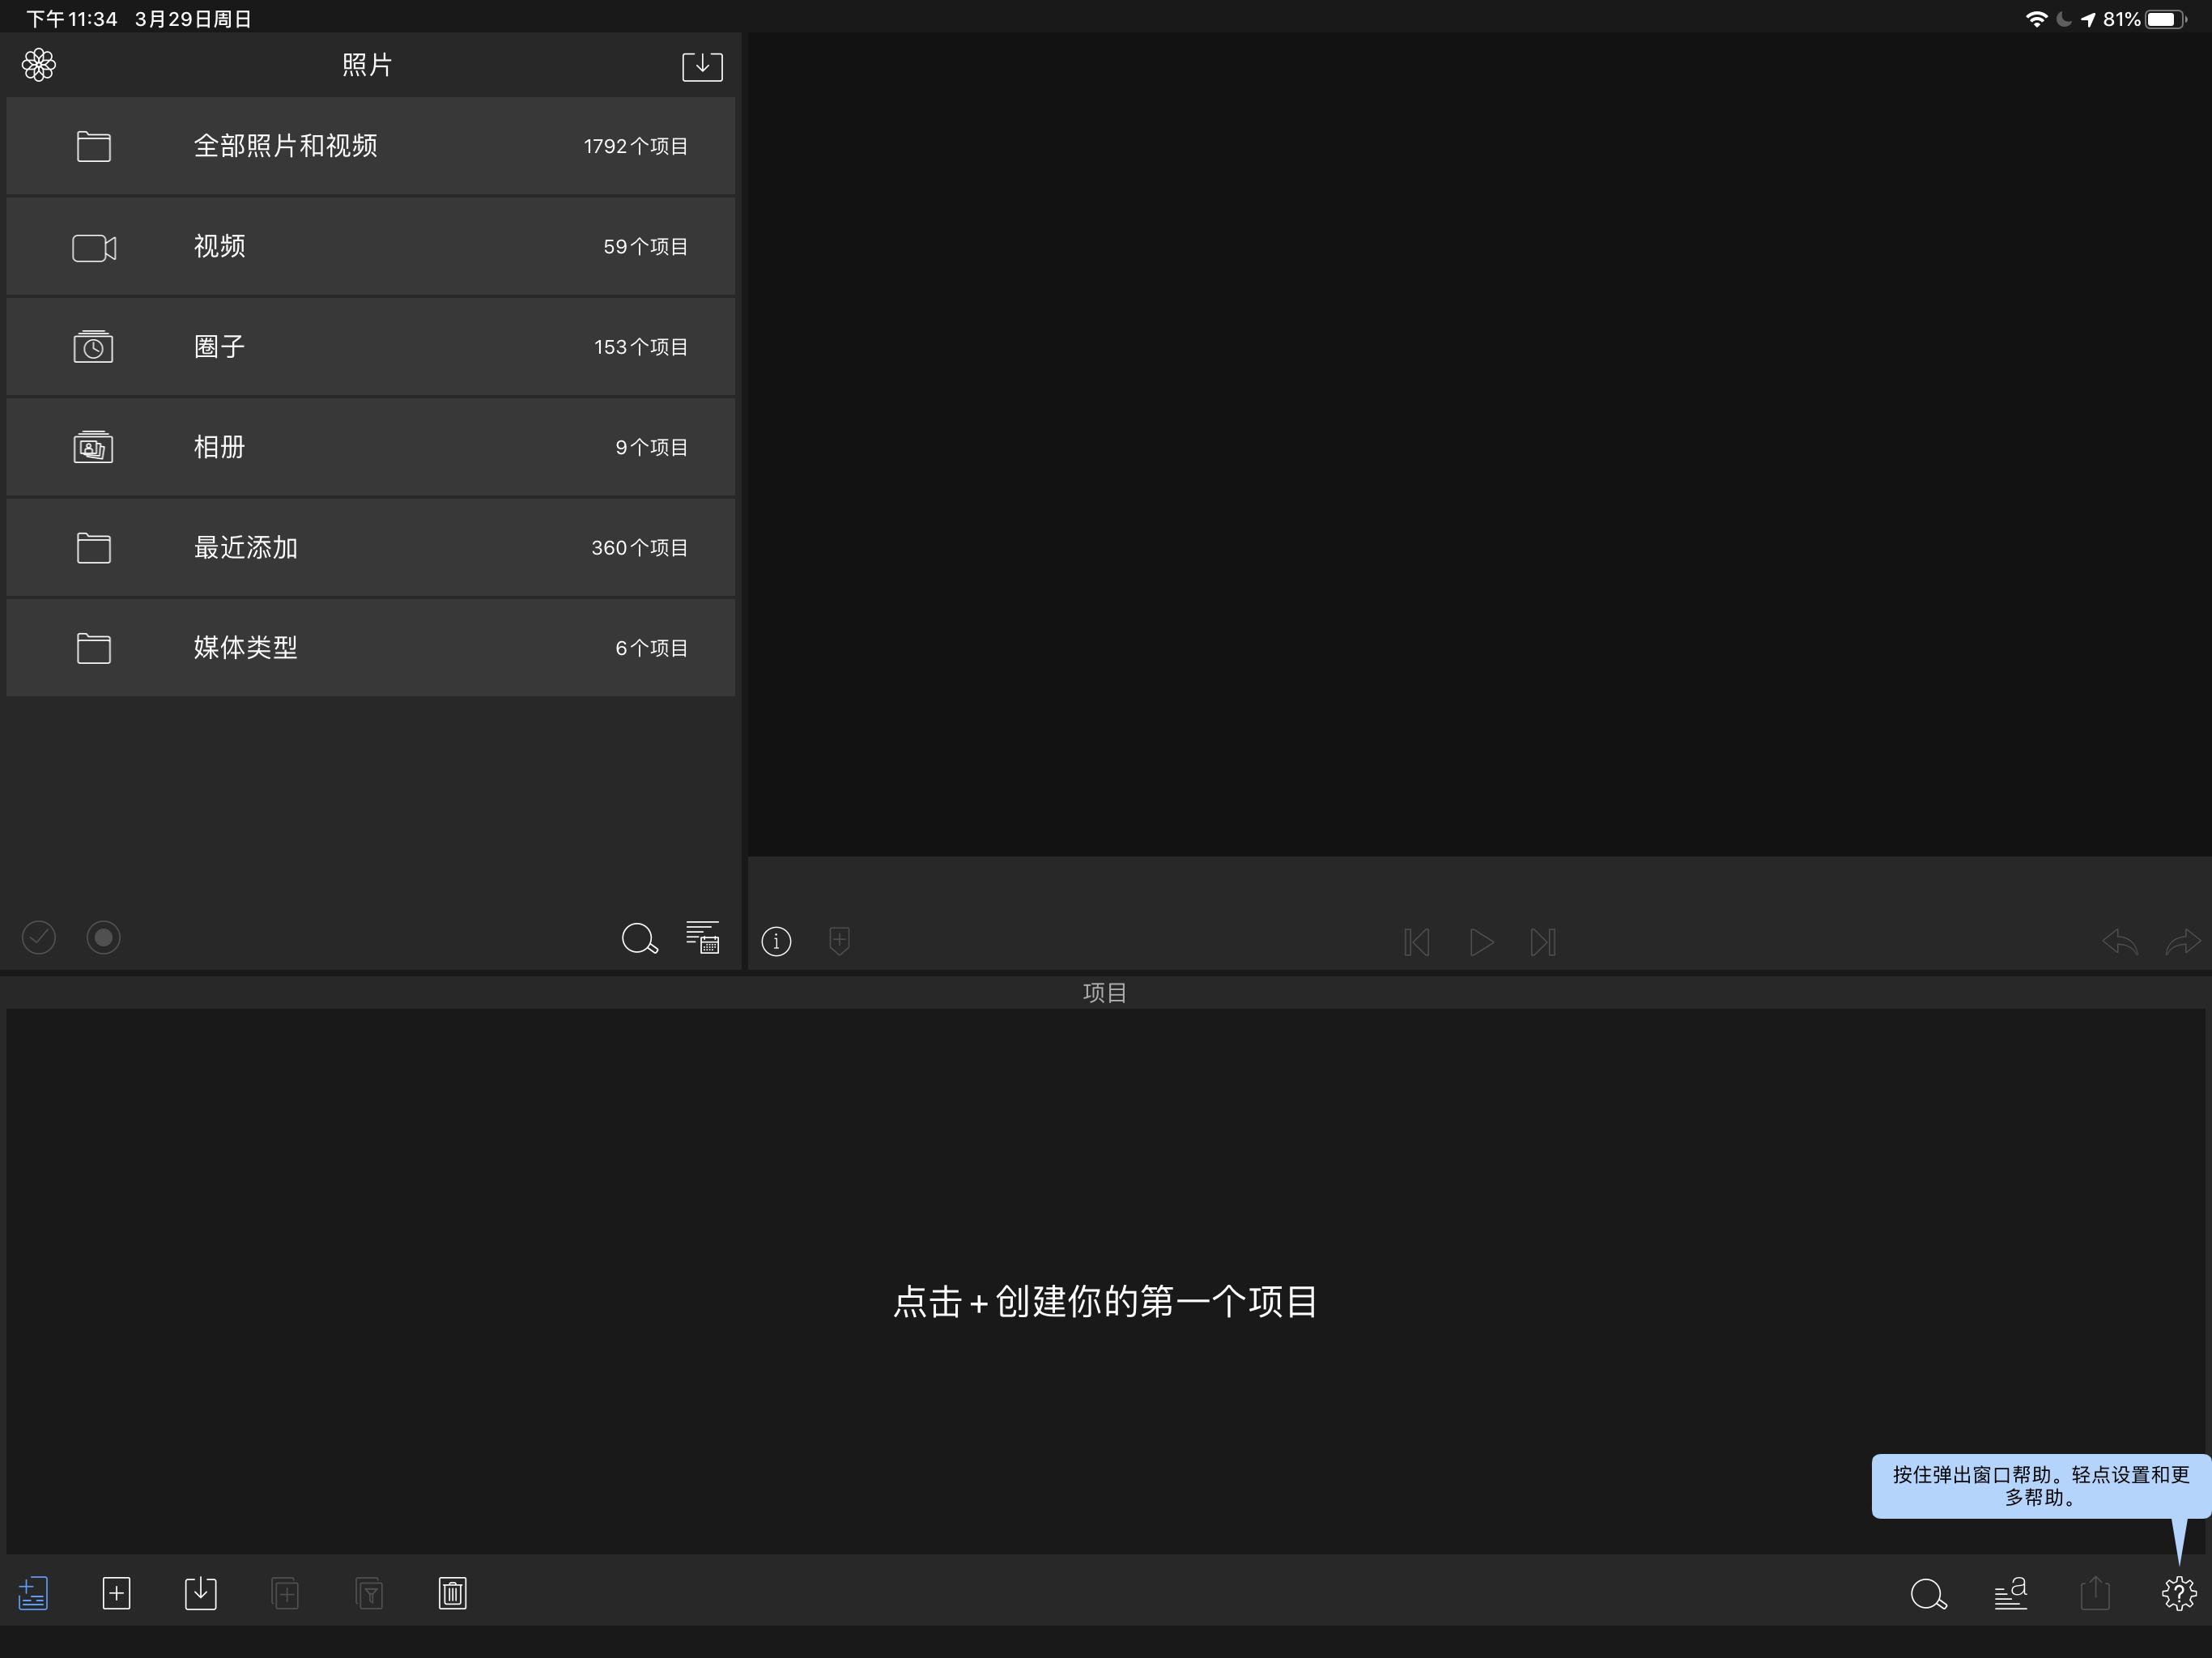Screen dimensions: 2212x1658
Task: Toggle multi-select mode in the library
Action: pyautogui.click(x=39, y=938)
